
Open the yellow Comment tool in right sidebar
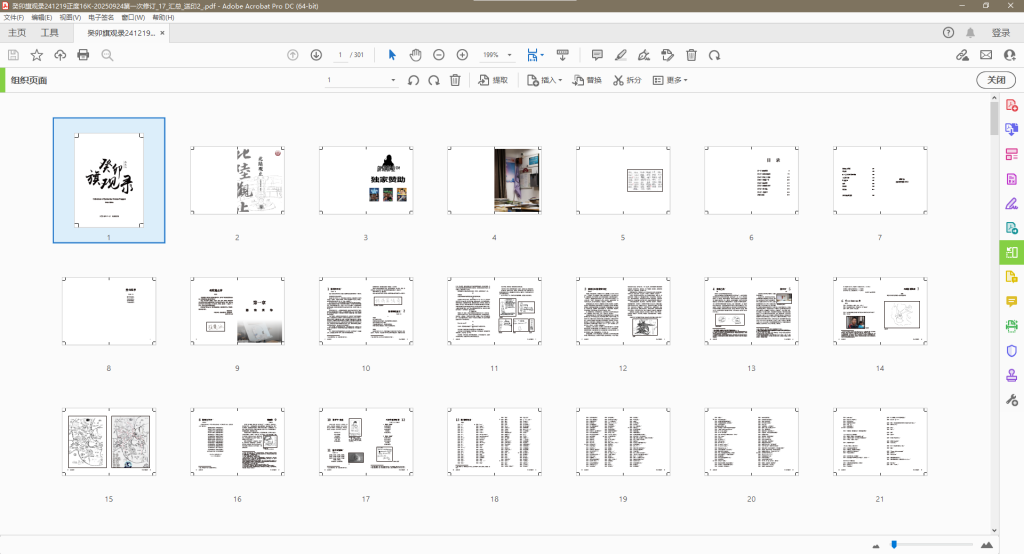pyautogui.click(x=1011, y=301)
